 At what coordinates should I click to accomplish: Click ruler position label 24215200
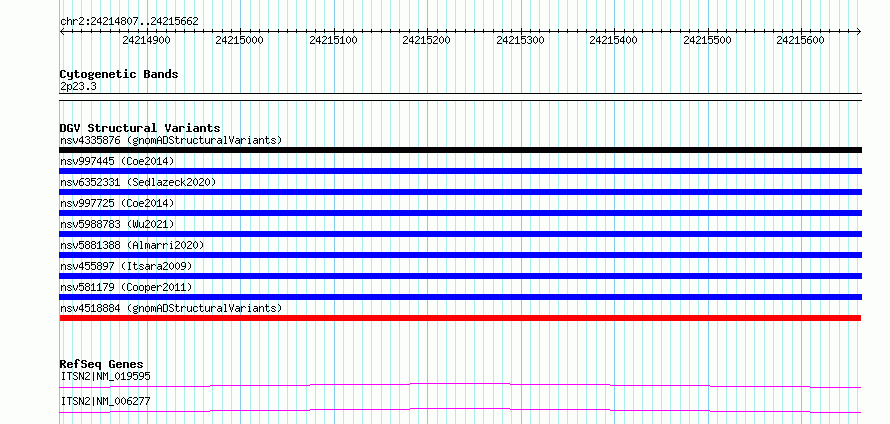click(x=426, y=40)
